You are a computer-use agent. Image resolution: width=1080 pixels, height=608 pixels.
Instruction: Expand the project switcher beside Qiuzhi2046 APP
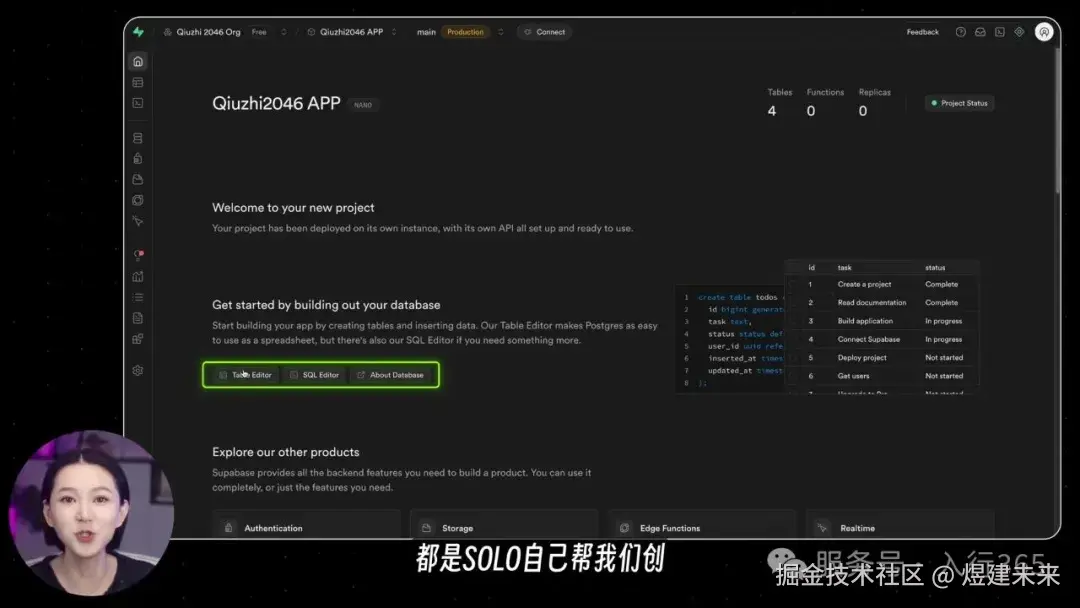point(394,32)
